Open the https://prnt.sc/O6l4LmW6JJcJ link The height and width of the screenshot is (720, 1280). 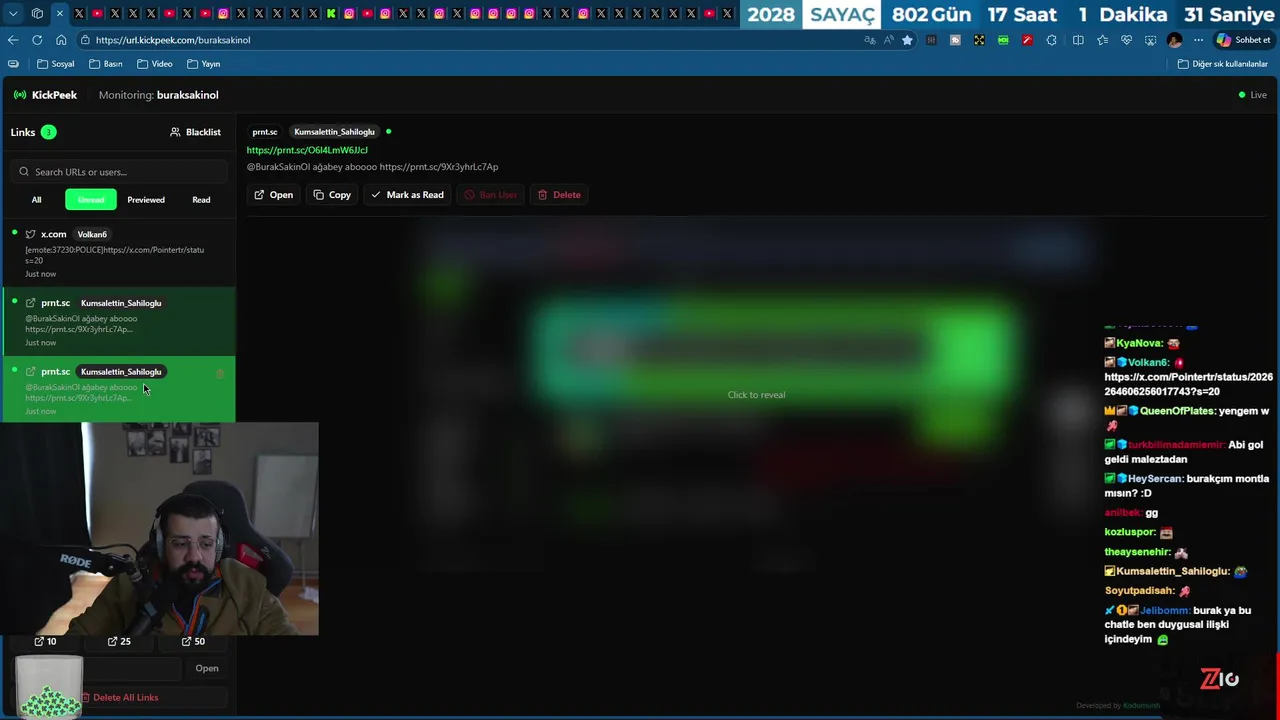click(307, 151)
